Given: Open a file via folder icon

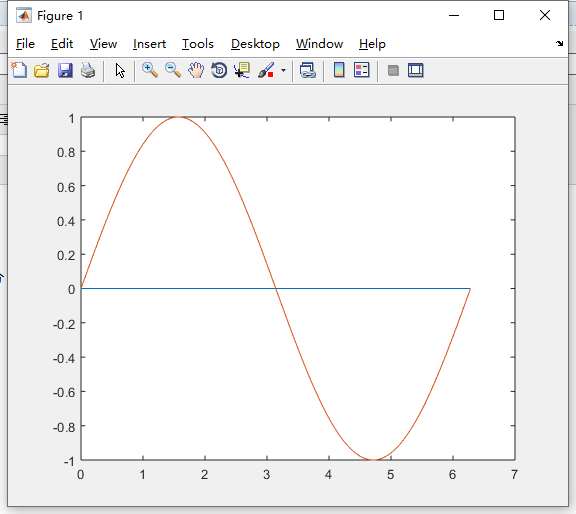Looking at the screenshot, I should coord(42,70).
